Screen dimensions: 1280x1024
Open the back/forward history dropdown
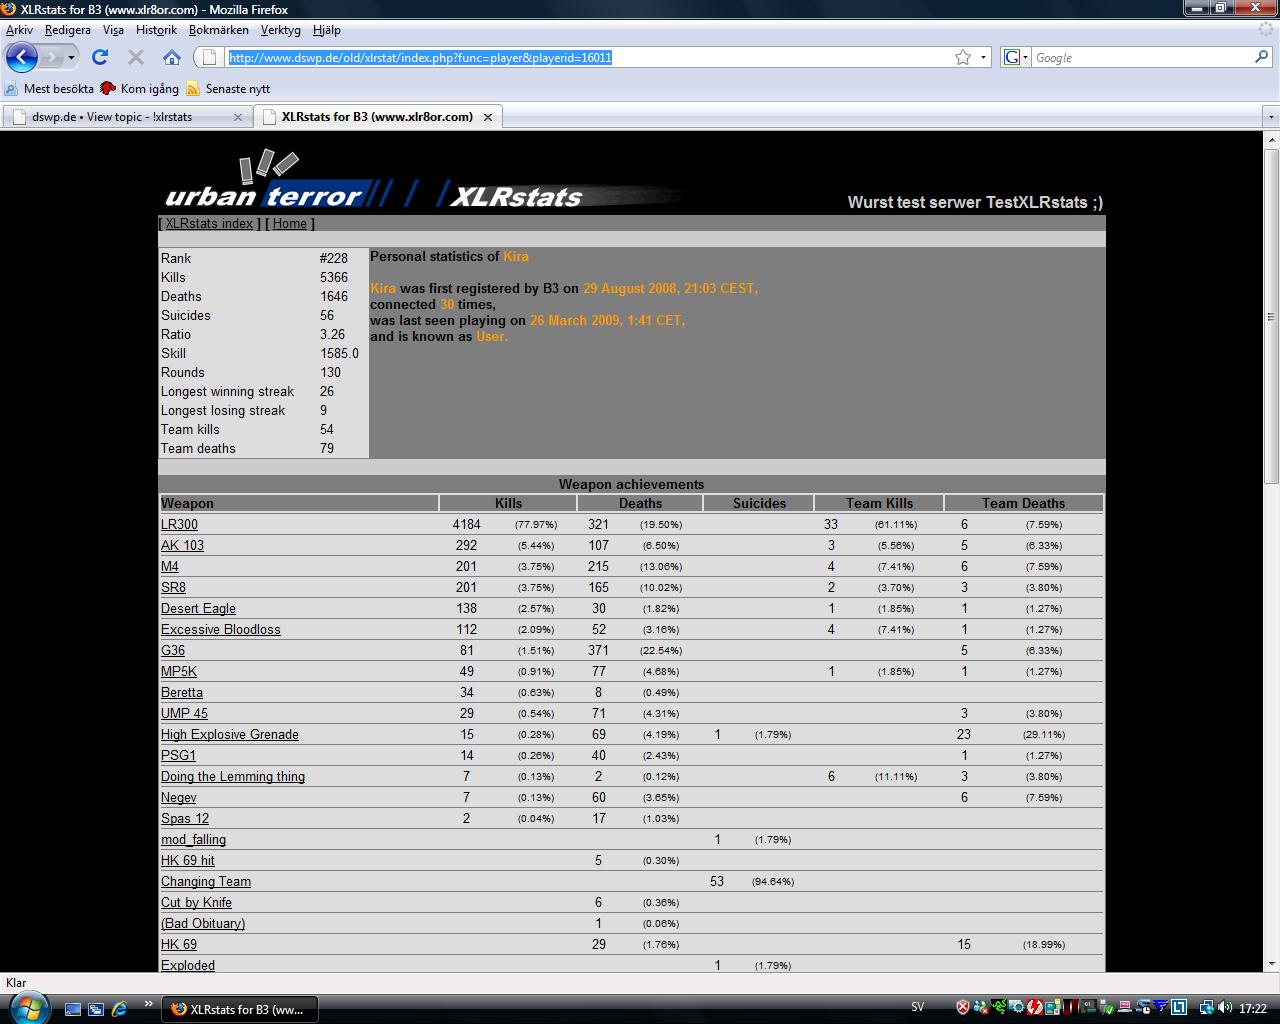click(x=71, y=57)
